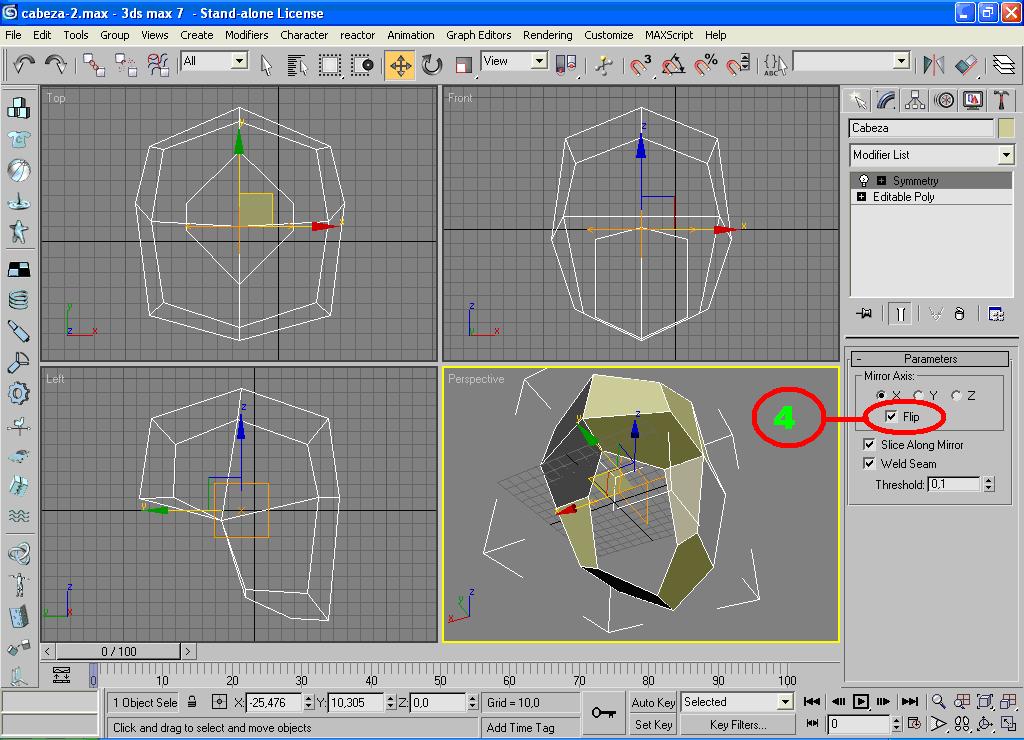Image resolution: width=1024 pixels, height=740 pixels.
Task: Click the Play Animation button
Action: [861, 701]
